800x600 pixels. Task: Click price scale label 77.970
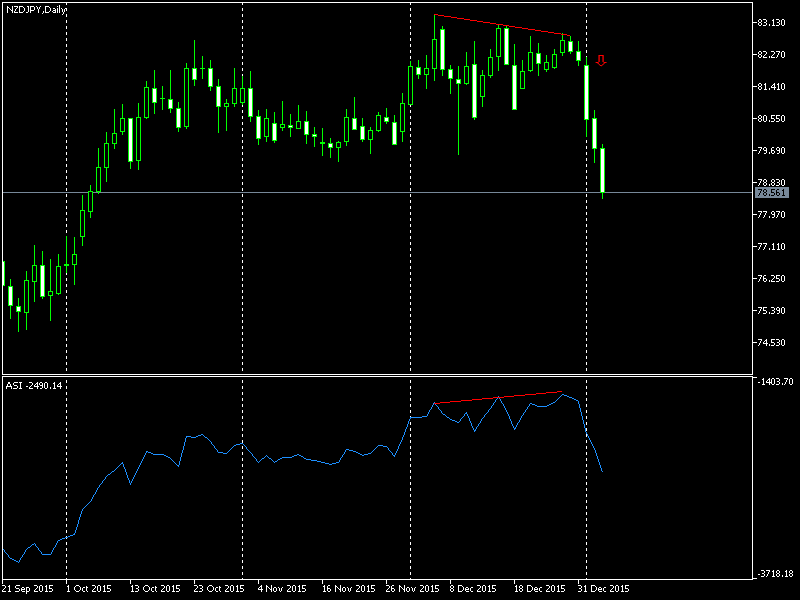tap(771, 215)
